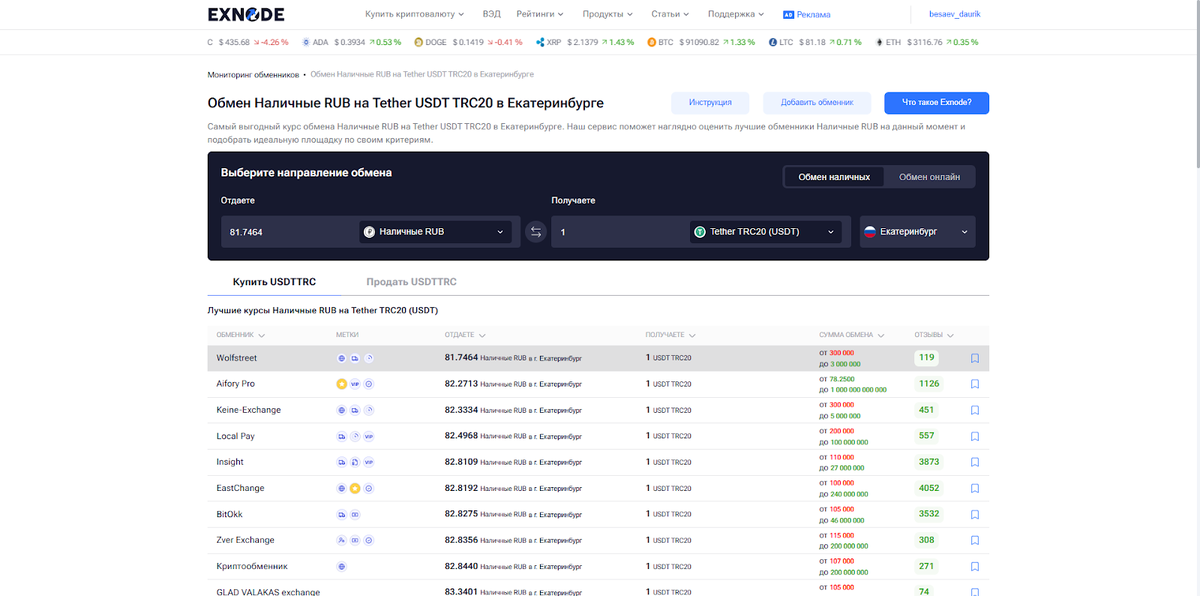Click the VIP badge next to Aifory Pro

pos(355,383)
